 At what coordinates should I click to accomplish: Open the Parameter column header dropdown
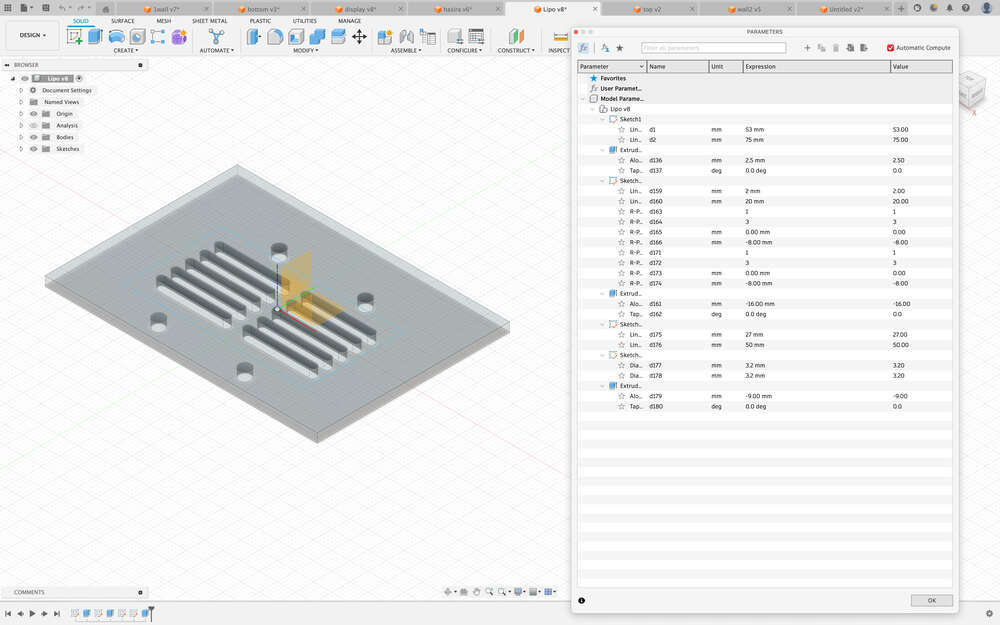641,66
